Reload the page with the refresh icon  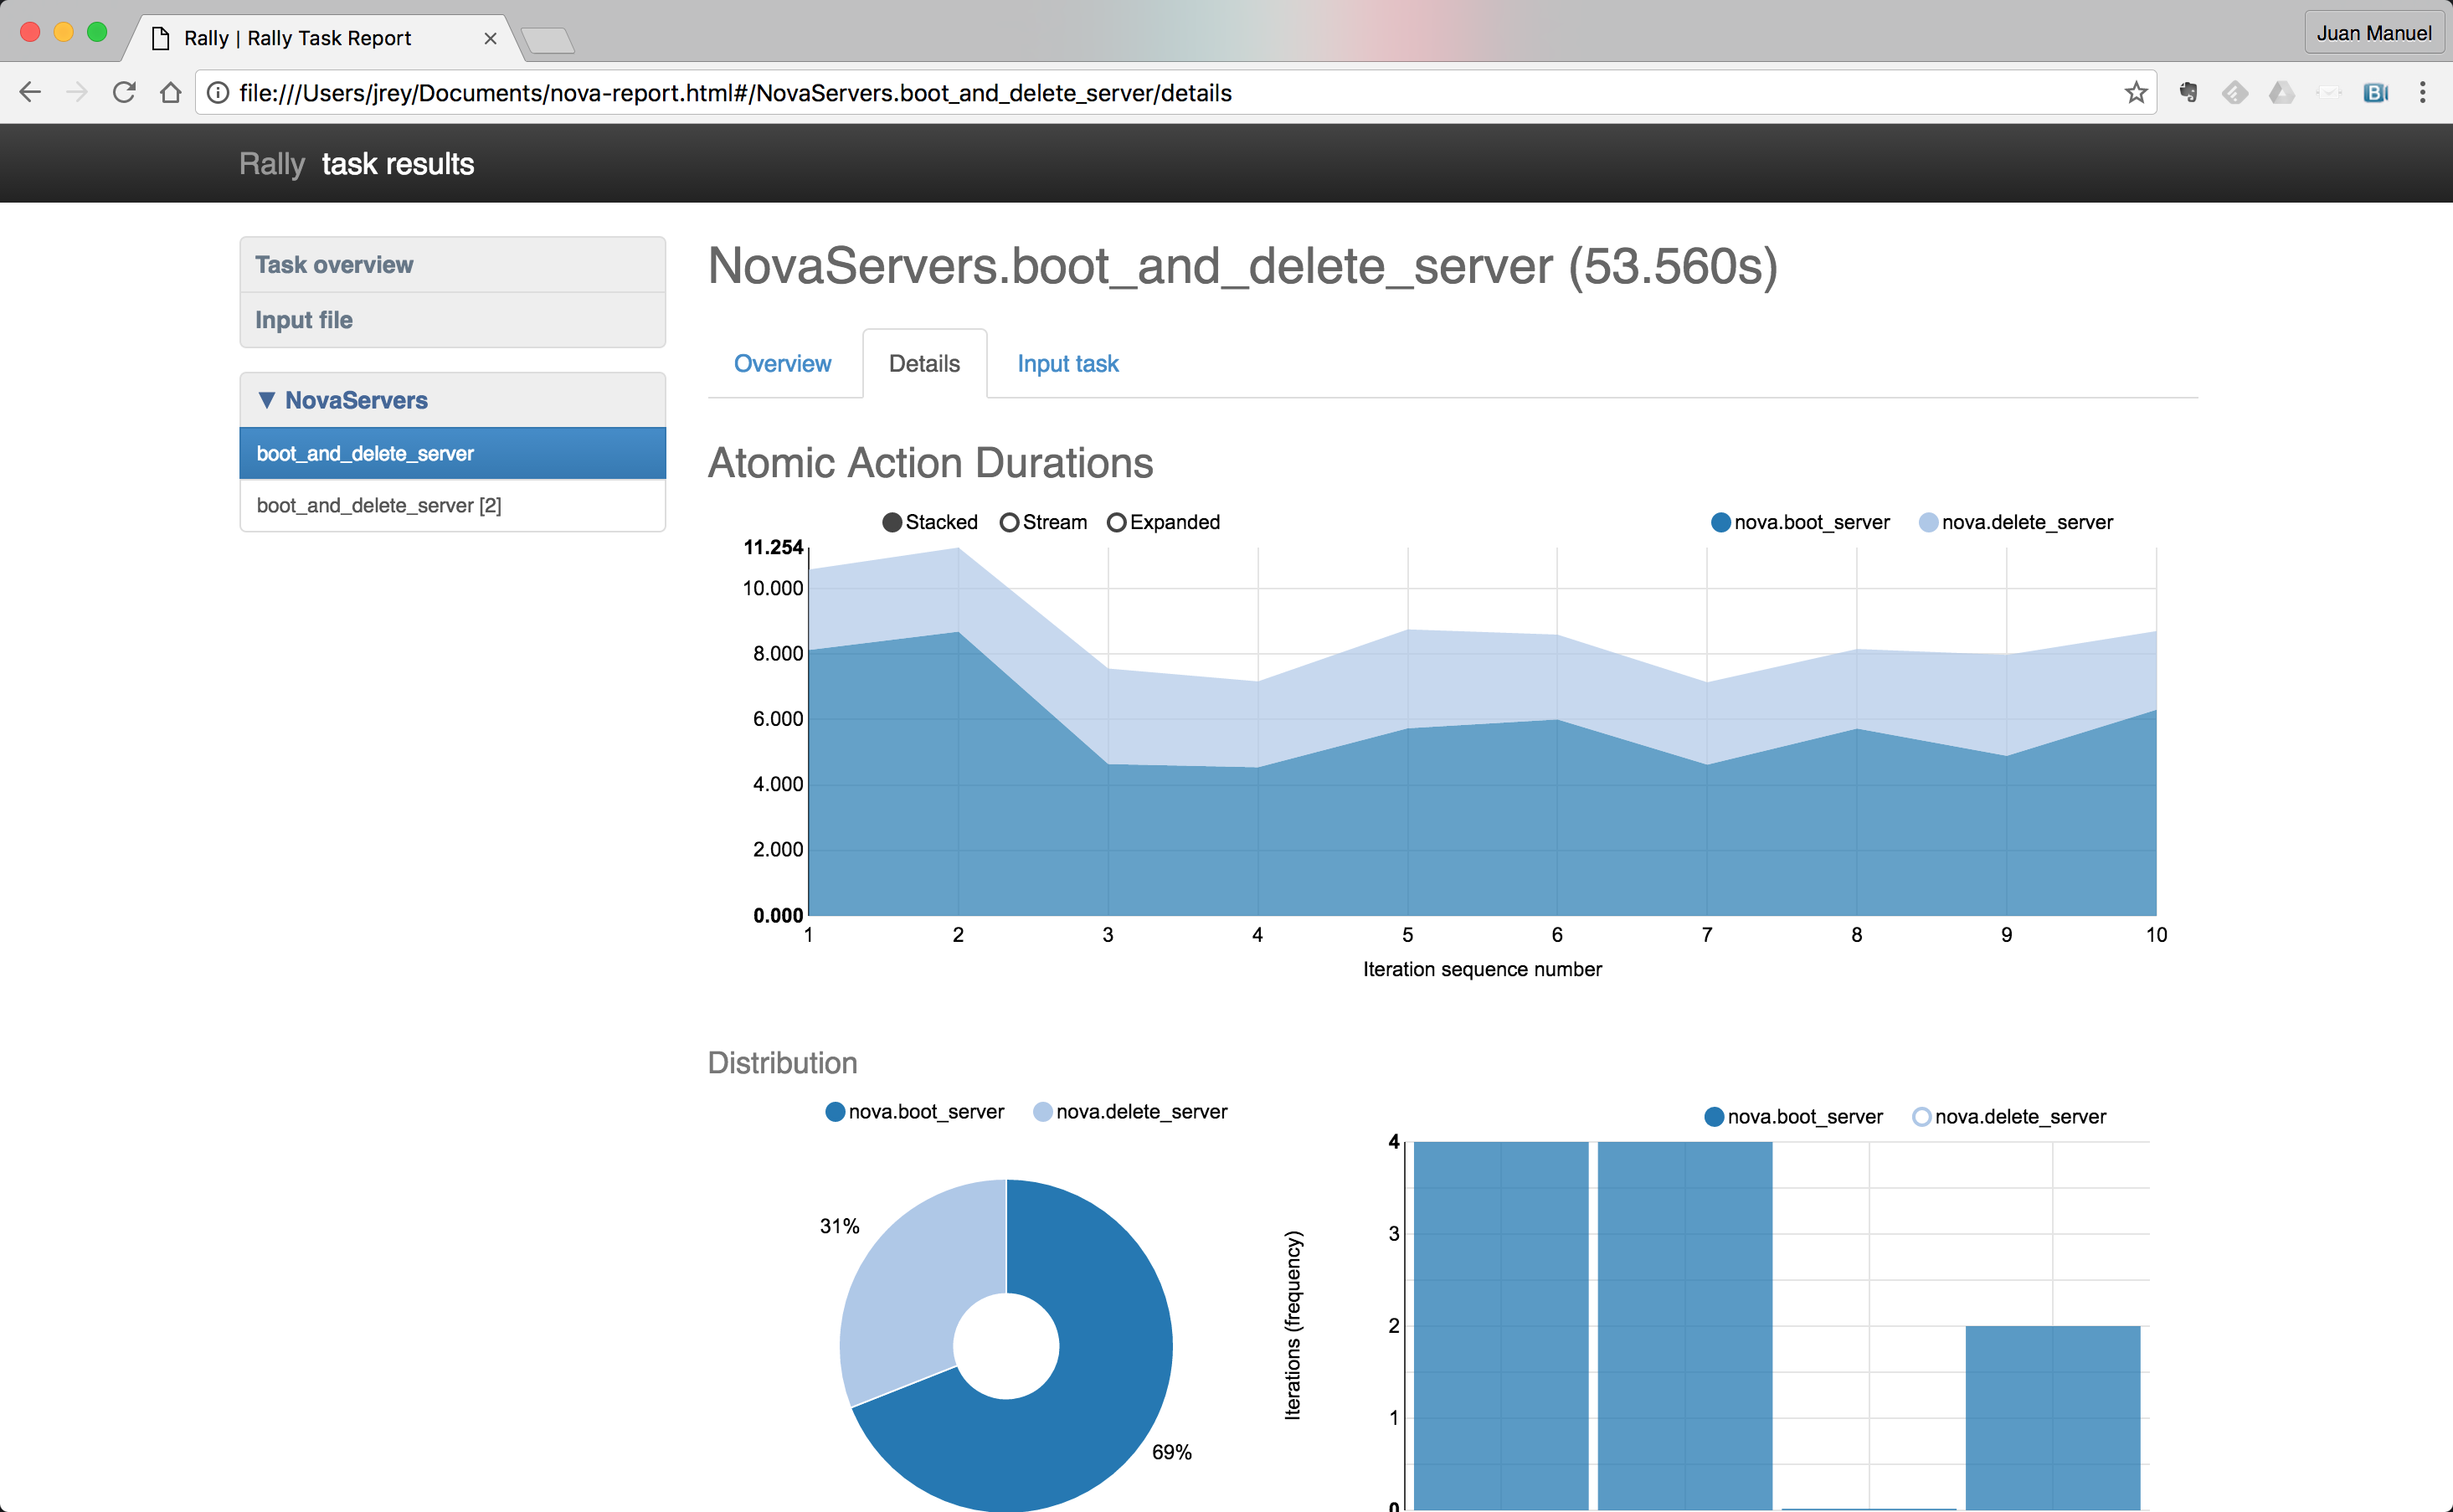tap(124, 93)
